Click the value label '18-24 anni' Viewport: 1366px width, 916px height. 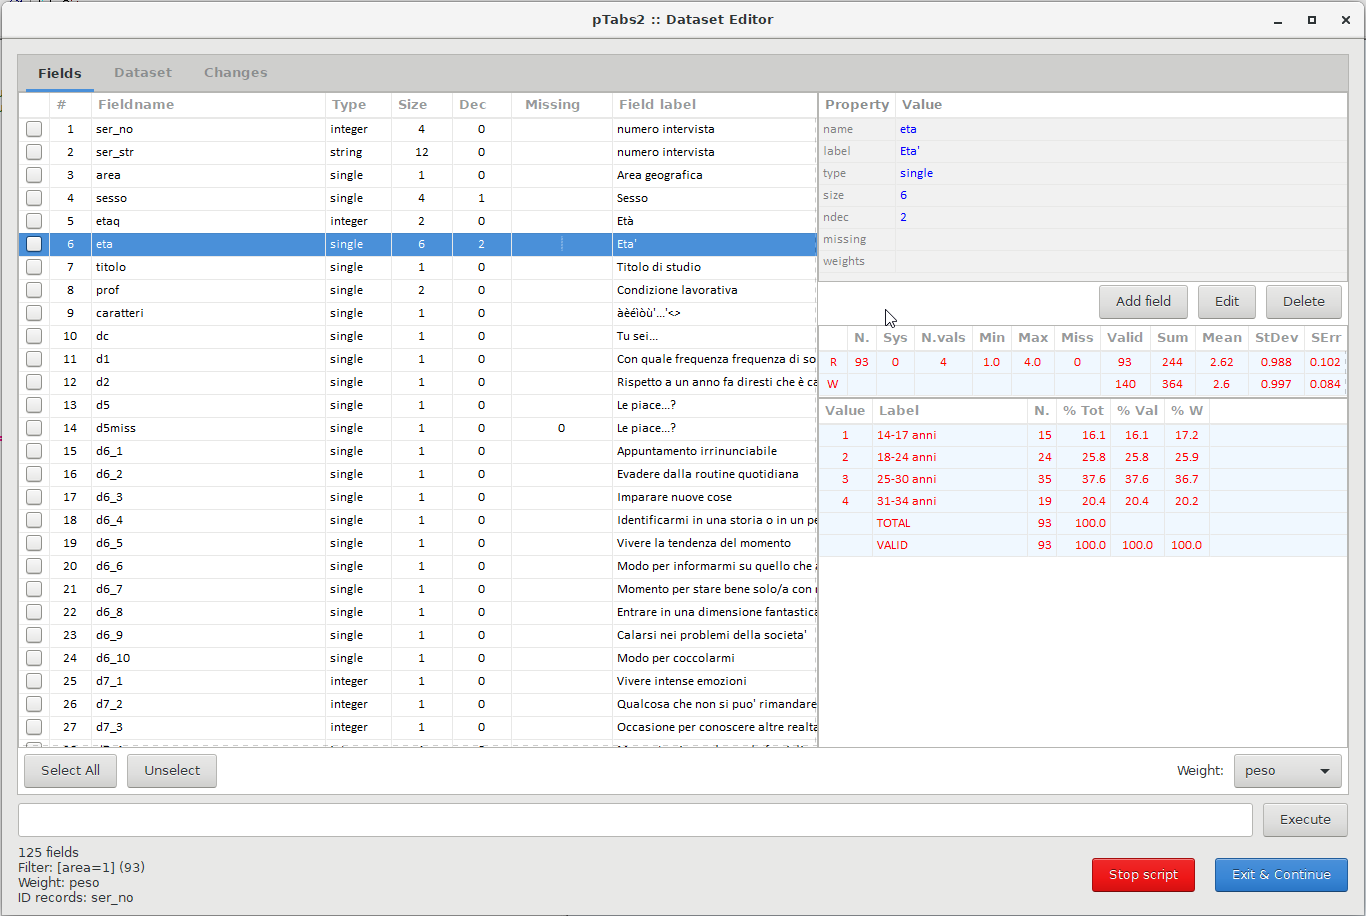[906, 457]
